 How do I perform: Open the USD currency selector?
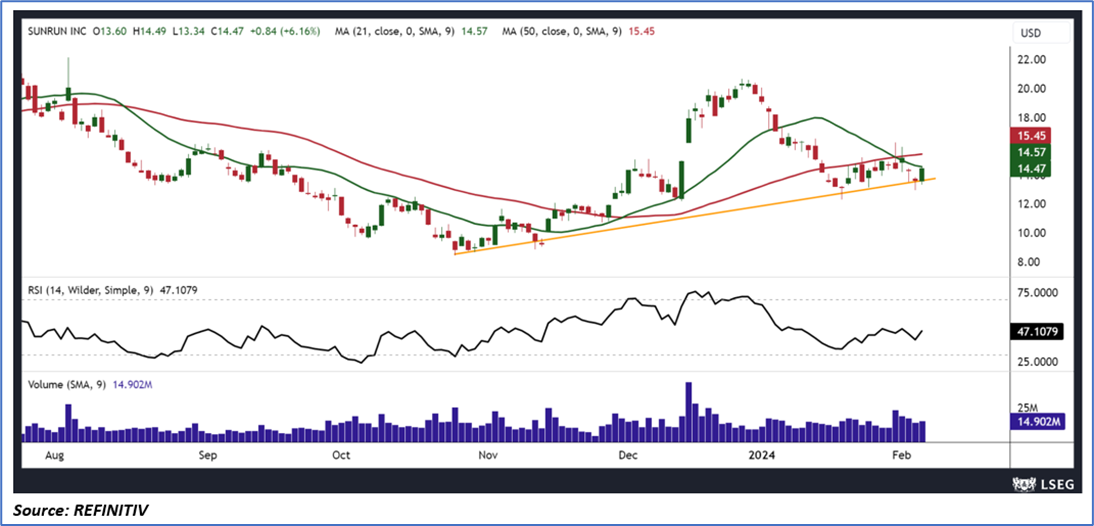click(x=1041, y=32)
